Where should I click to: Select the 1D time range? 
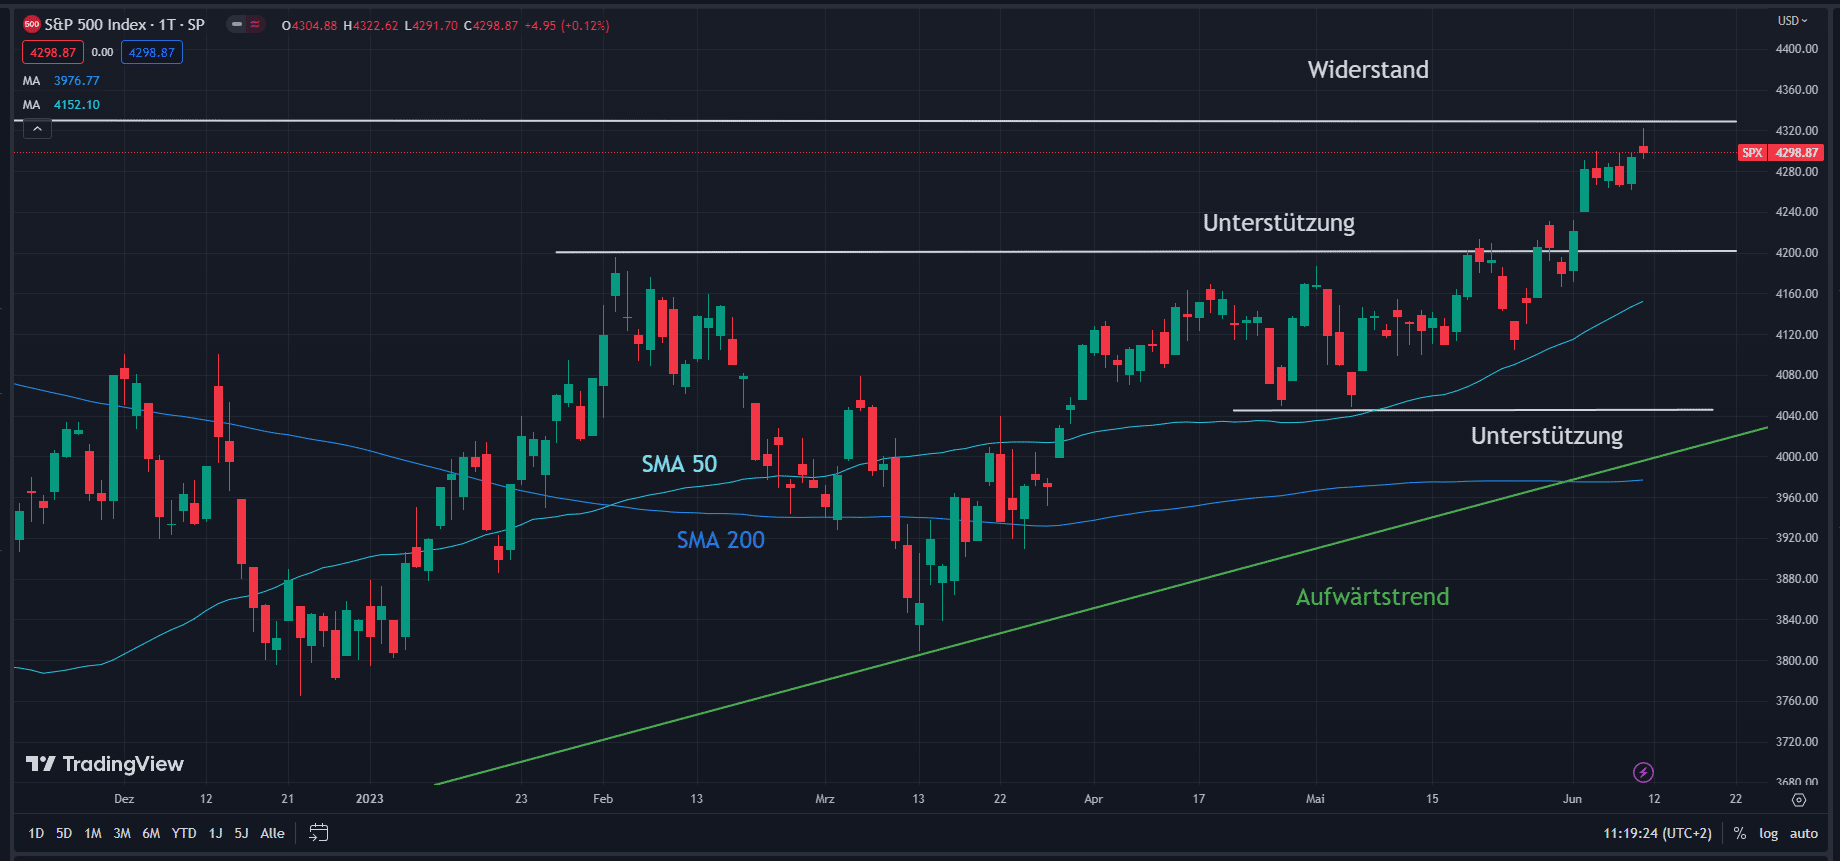tap(36, 833)
